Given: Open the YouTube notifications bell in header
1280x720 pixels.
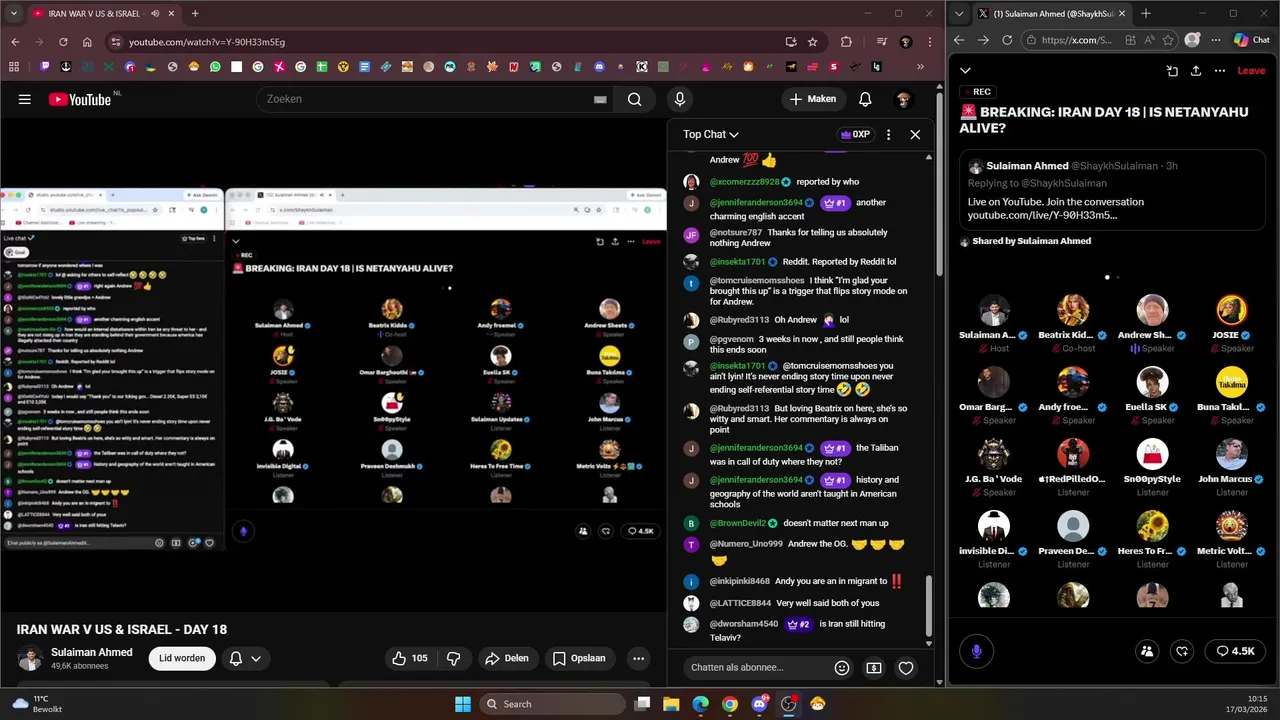Looking at the screenshot, I should (865, 99).
